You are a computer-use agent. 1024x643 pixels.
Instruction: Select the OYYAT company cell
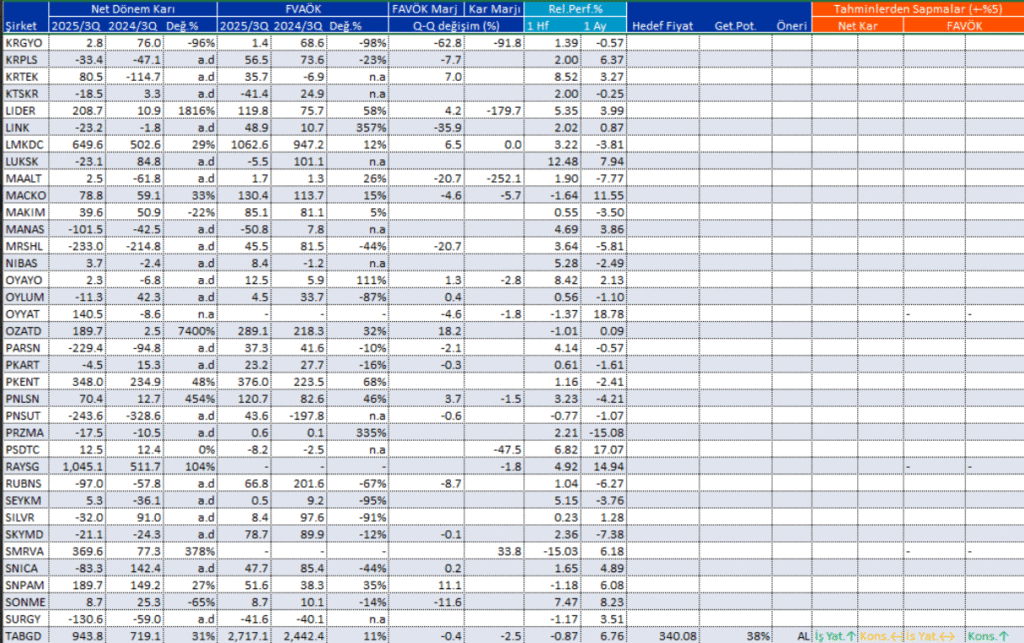pos(25,315)
